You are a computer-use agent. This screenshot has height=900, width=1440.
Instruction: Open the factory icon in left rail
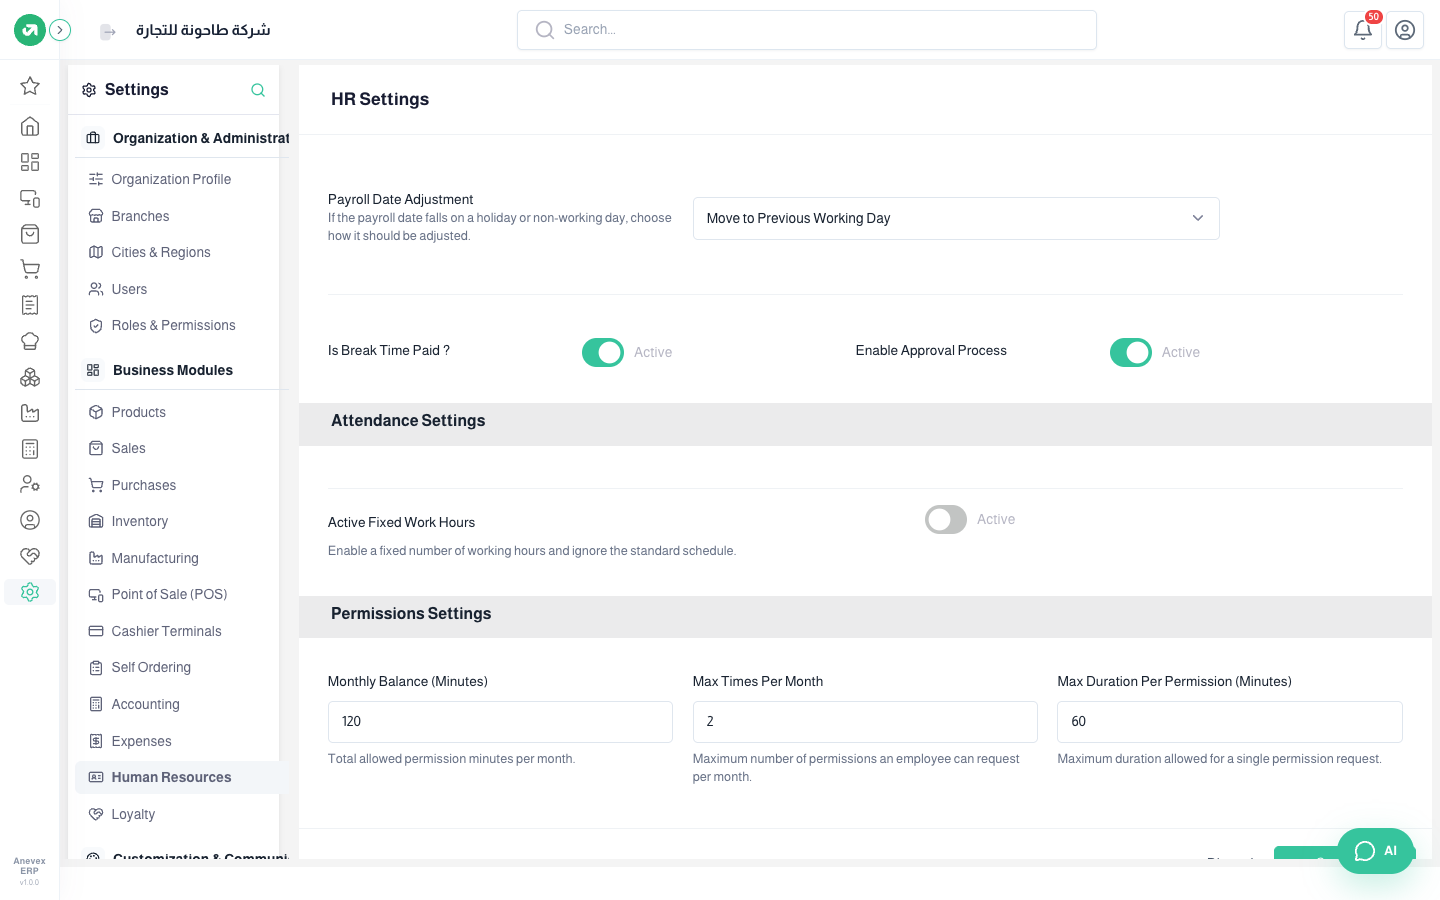(x=30, y=413)
